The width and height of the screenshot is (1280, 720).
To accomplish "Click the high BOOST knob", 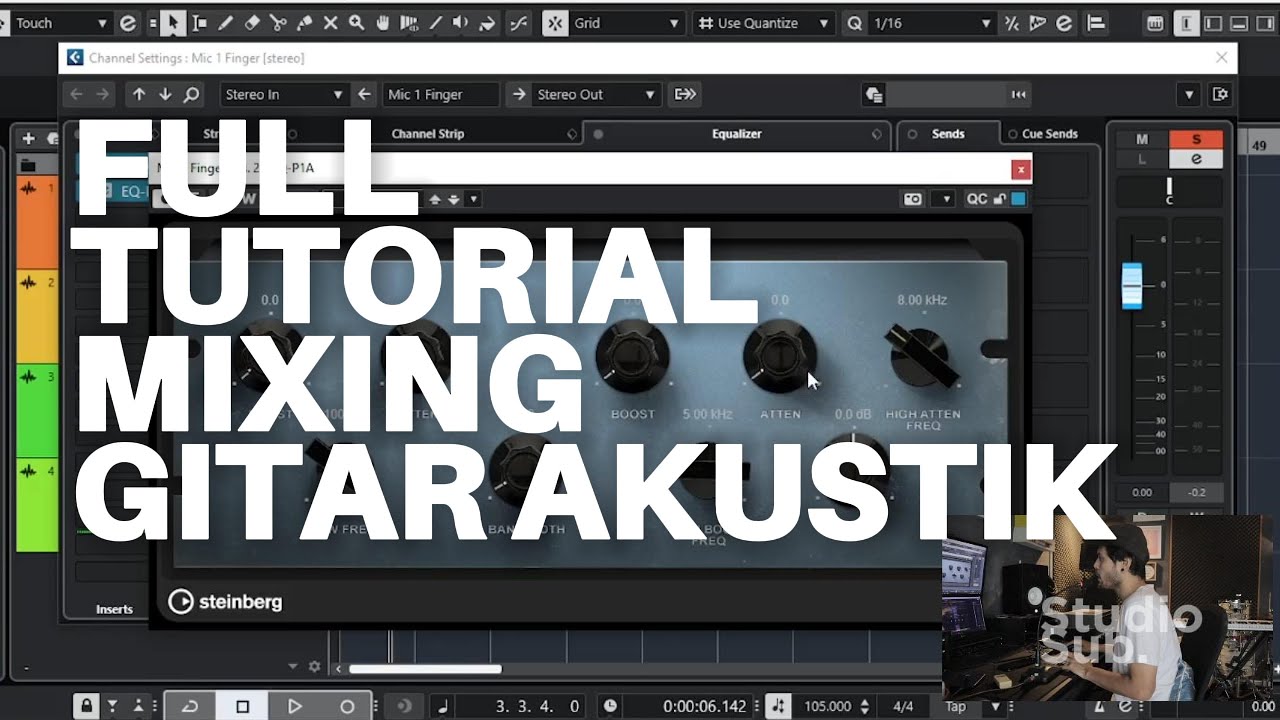I will coord(632,357).
